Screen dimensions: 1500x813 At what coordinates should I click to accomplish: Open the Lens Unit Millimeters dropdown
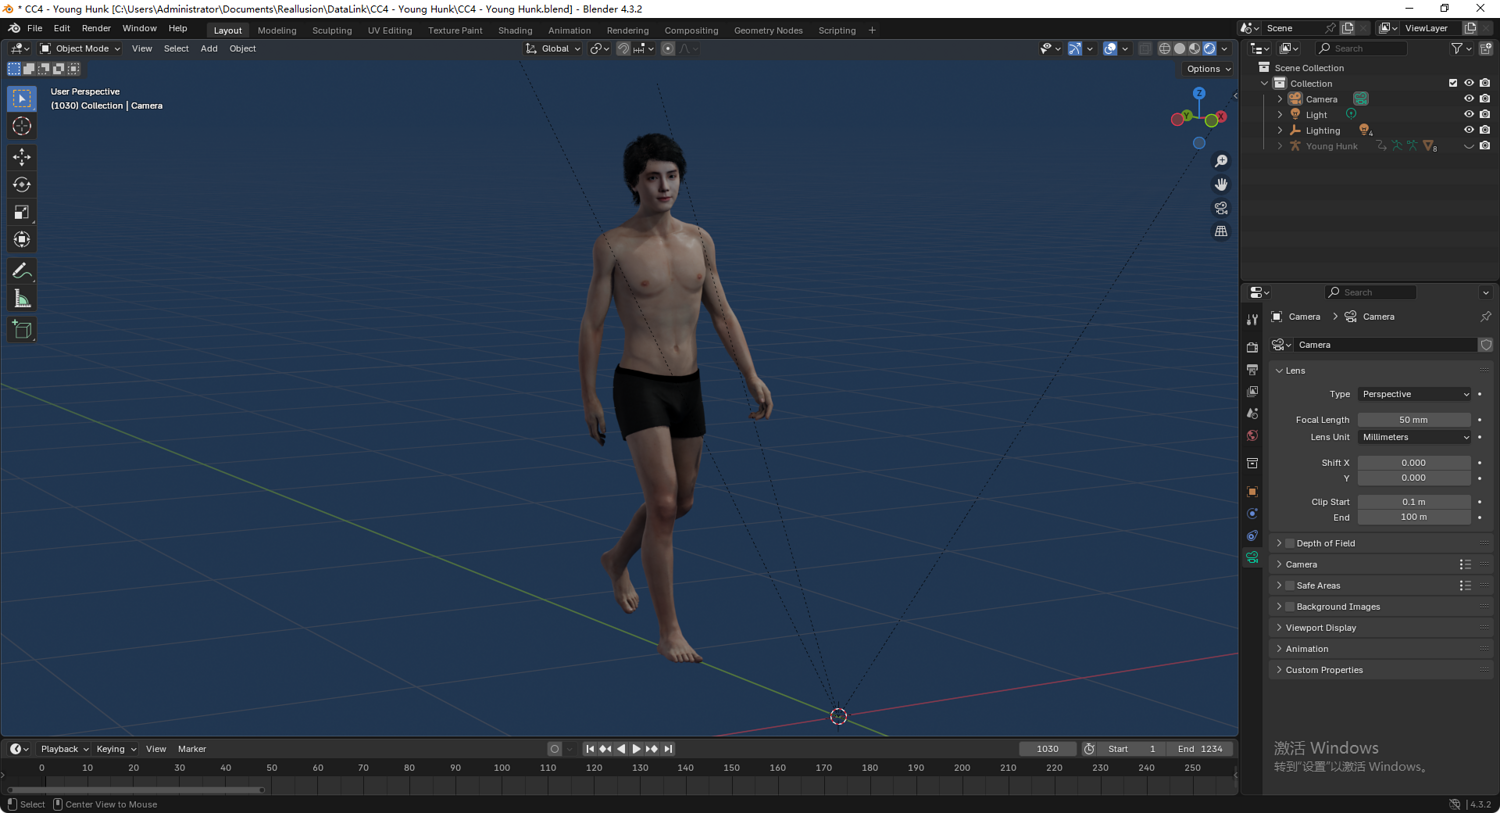pos(1414,437)
